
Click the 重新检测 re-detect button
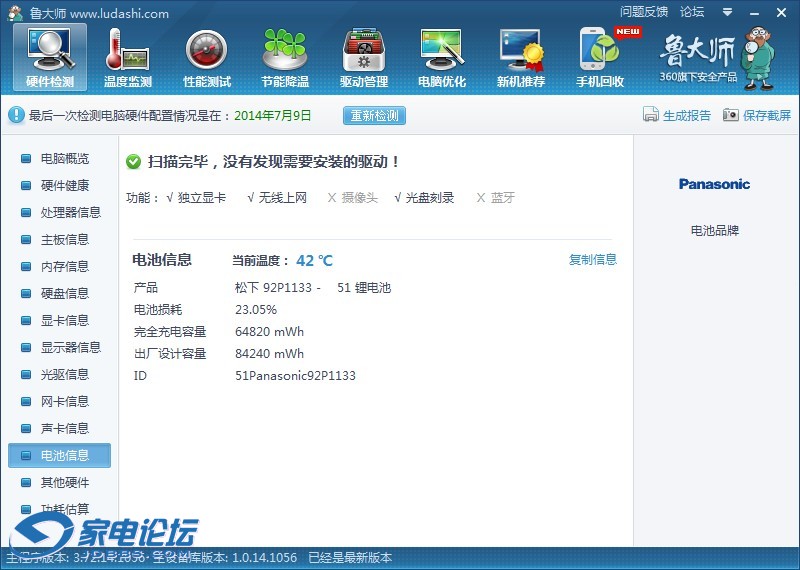click(374, 115)
